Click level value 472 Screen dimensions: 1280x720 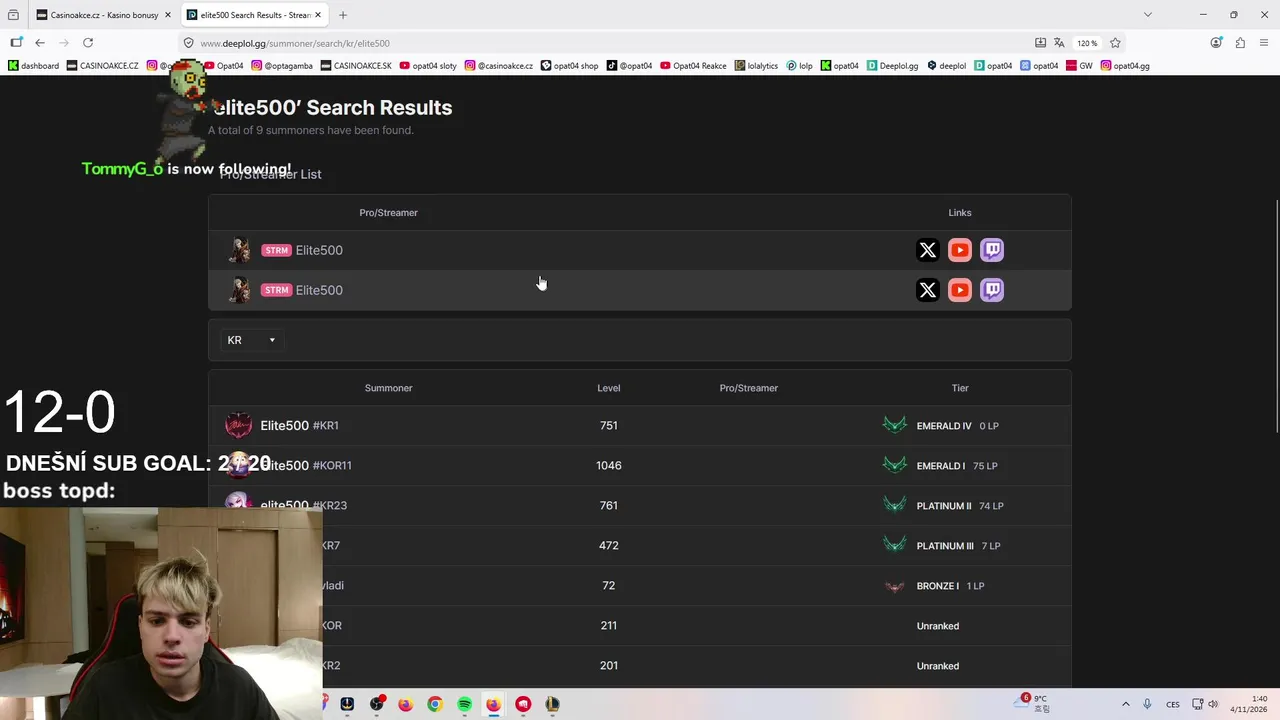tap(608, 546)
